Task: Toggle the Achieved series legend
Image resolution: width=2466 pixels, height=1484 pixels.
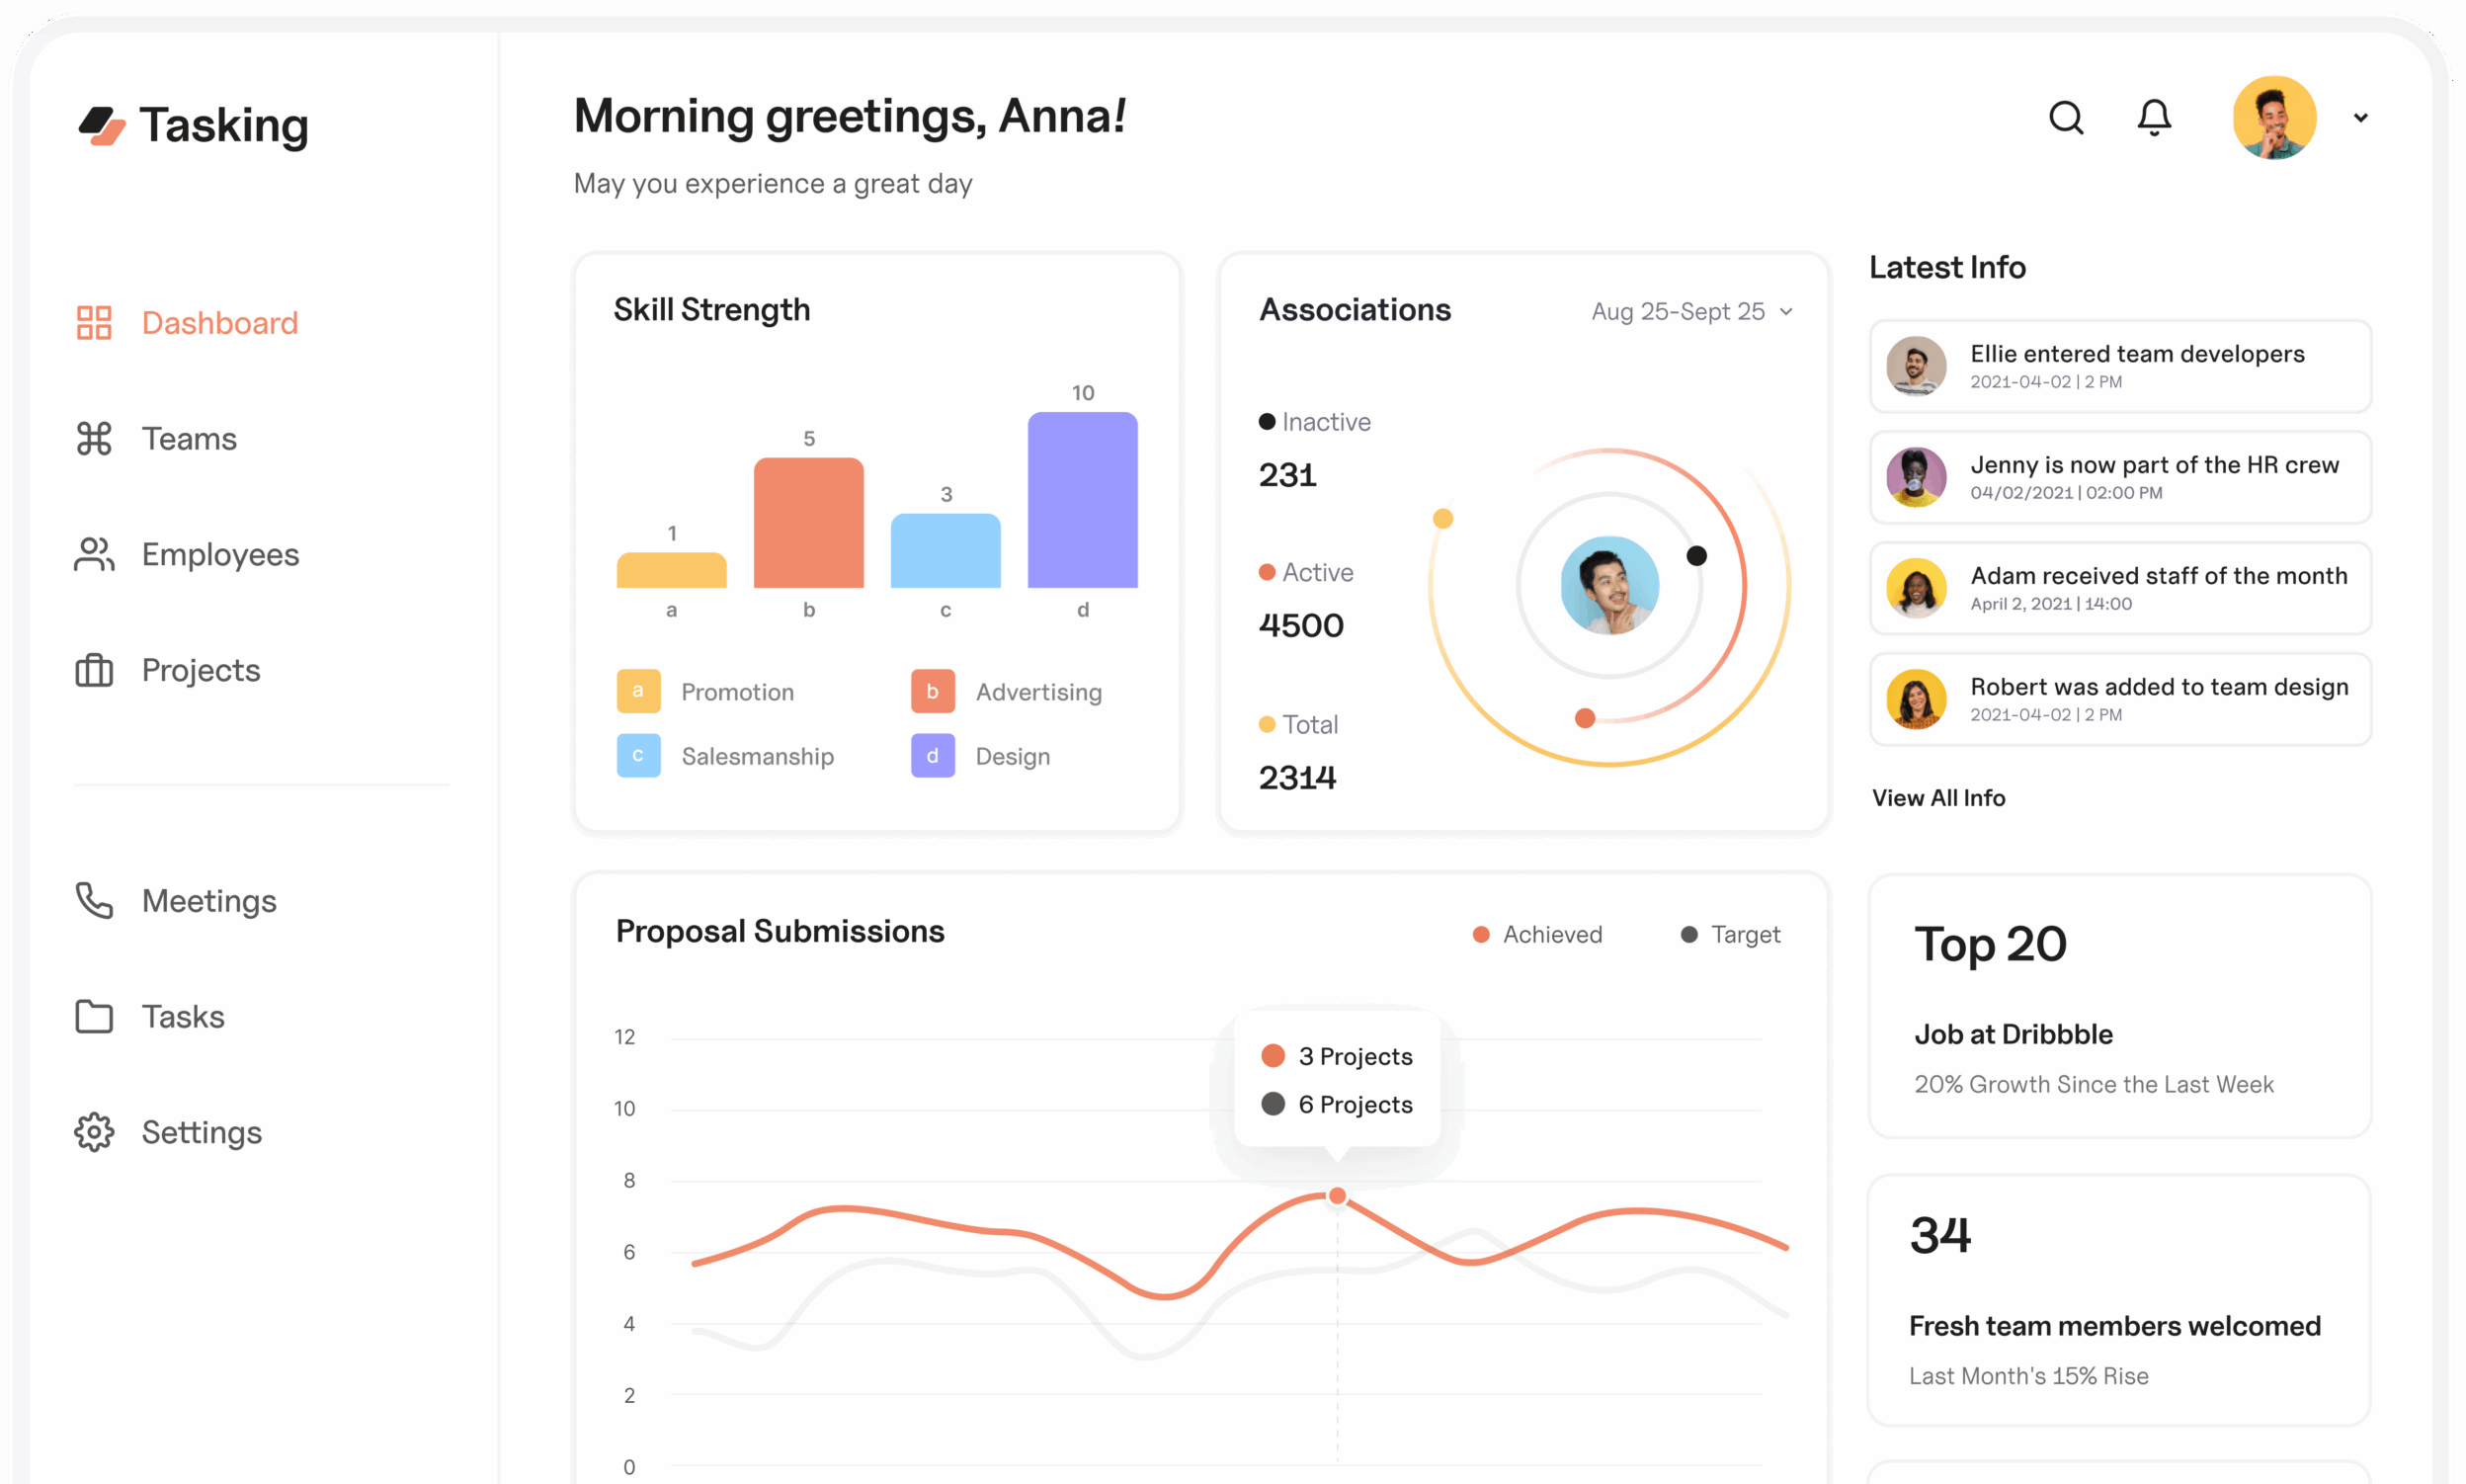Action: [x=1537, y=934]
